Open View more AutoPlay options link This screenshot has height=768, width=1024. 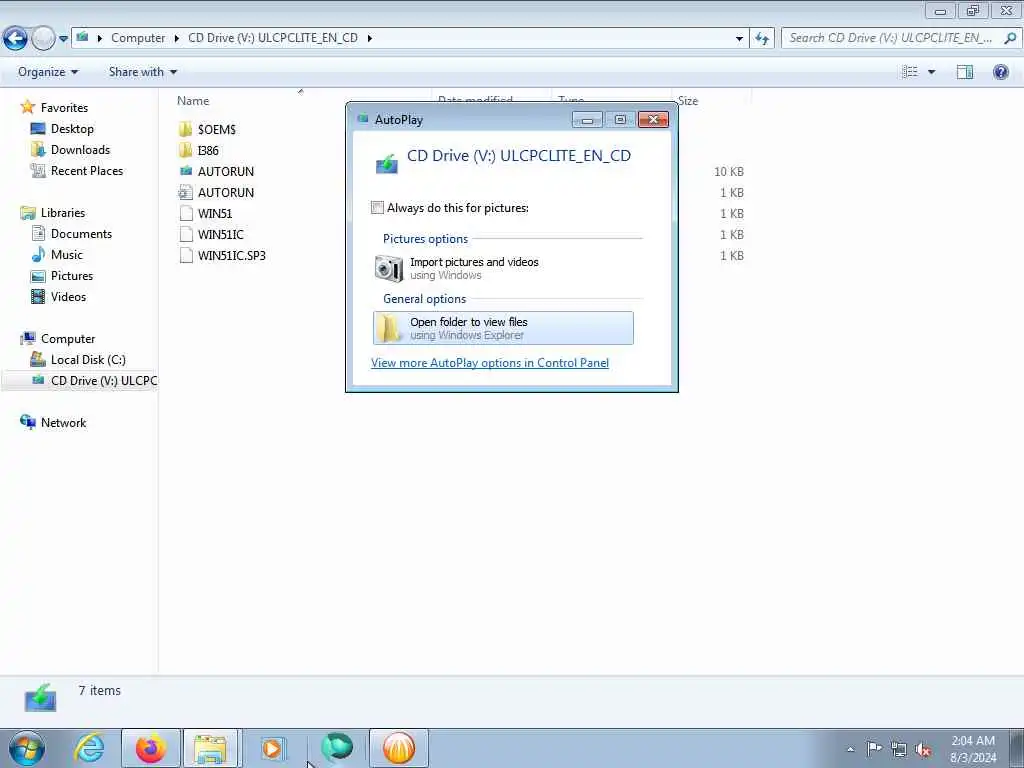490,362
